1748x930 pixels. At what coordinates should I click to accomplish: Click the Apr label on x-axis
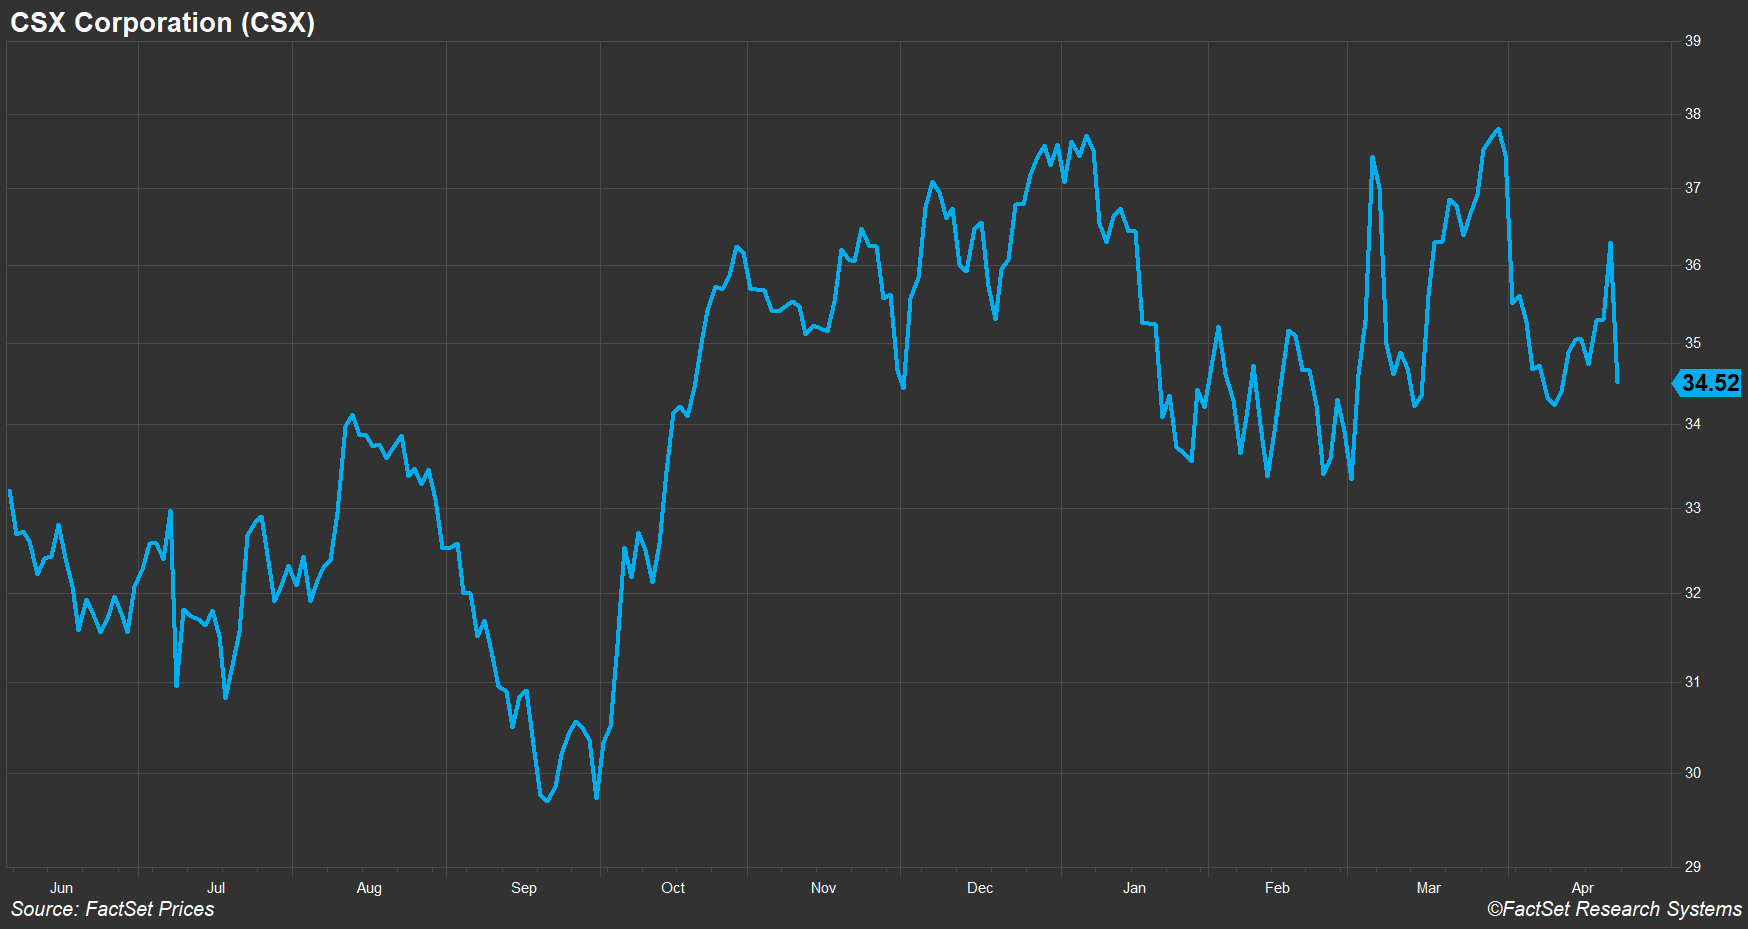tap(1582, 888)
